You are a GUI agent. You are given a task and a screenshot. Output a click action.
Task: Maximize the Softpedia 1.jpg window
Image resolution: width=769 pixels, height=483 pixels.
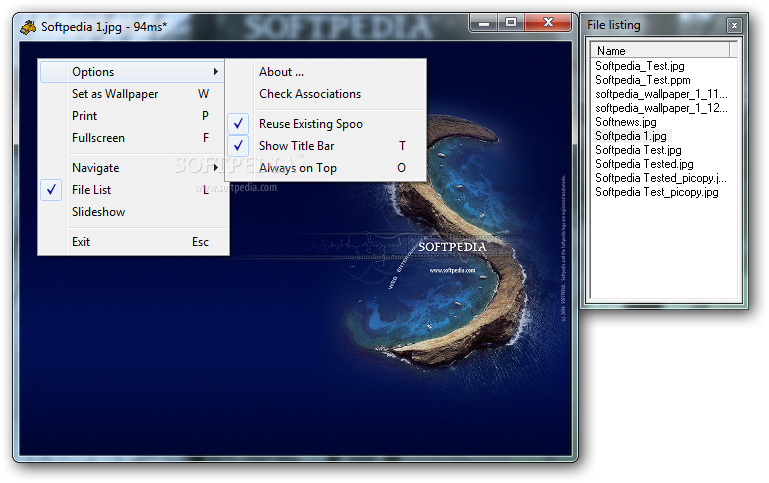click(511, 23)
